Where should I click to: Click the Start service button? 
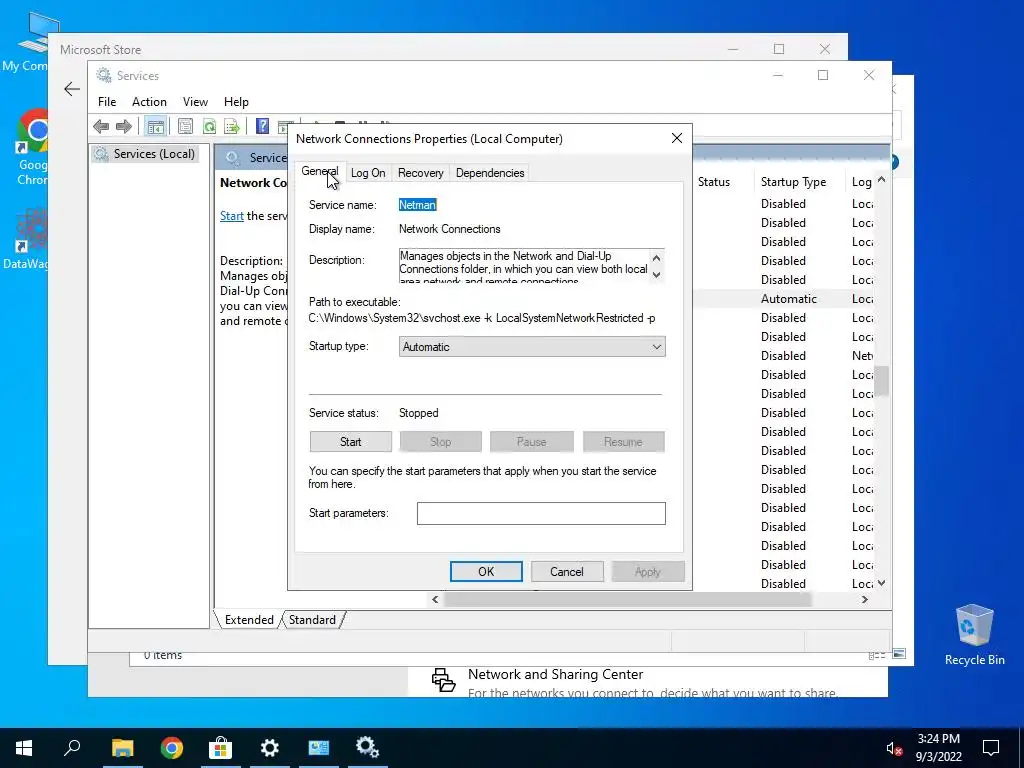(x=351, y=442)
